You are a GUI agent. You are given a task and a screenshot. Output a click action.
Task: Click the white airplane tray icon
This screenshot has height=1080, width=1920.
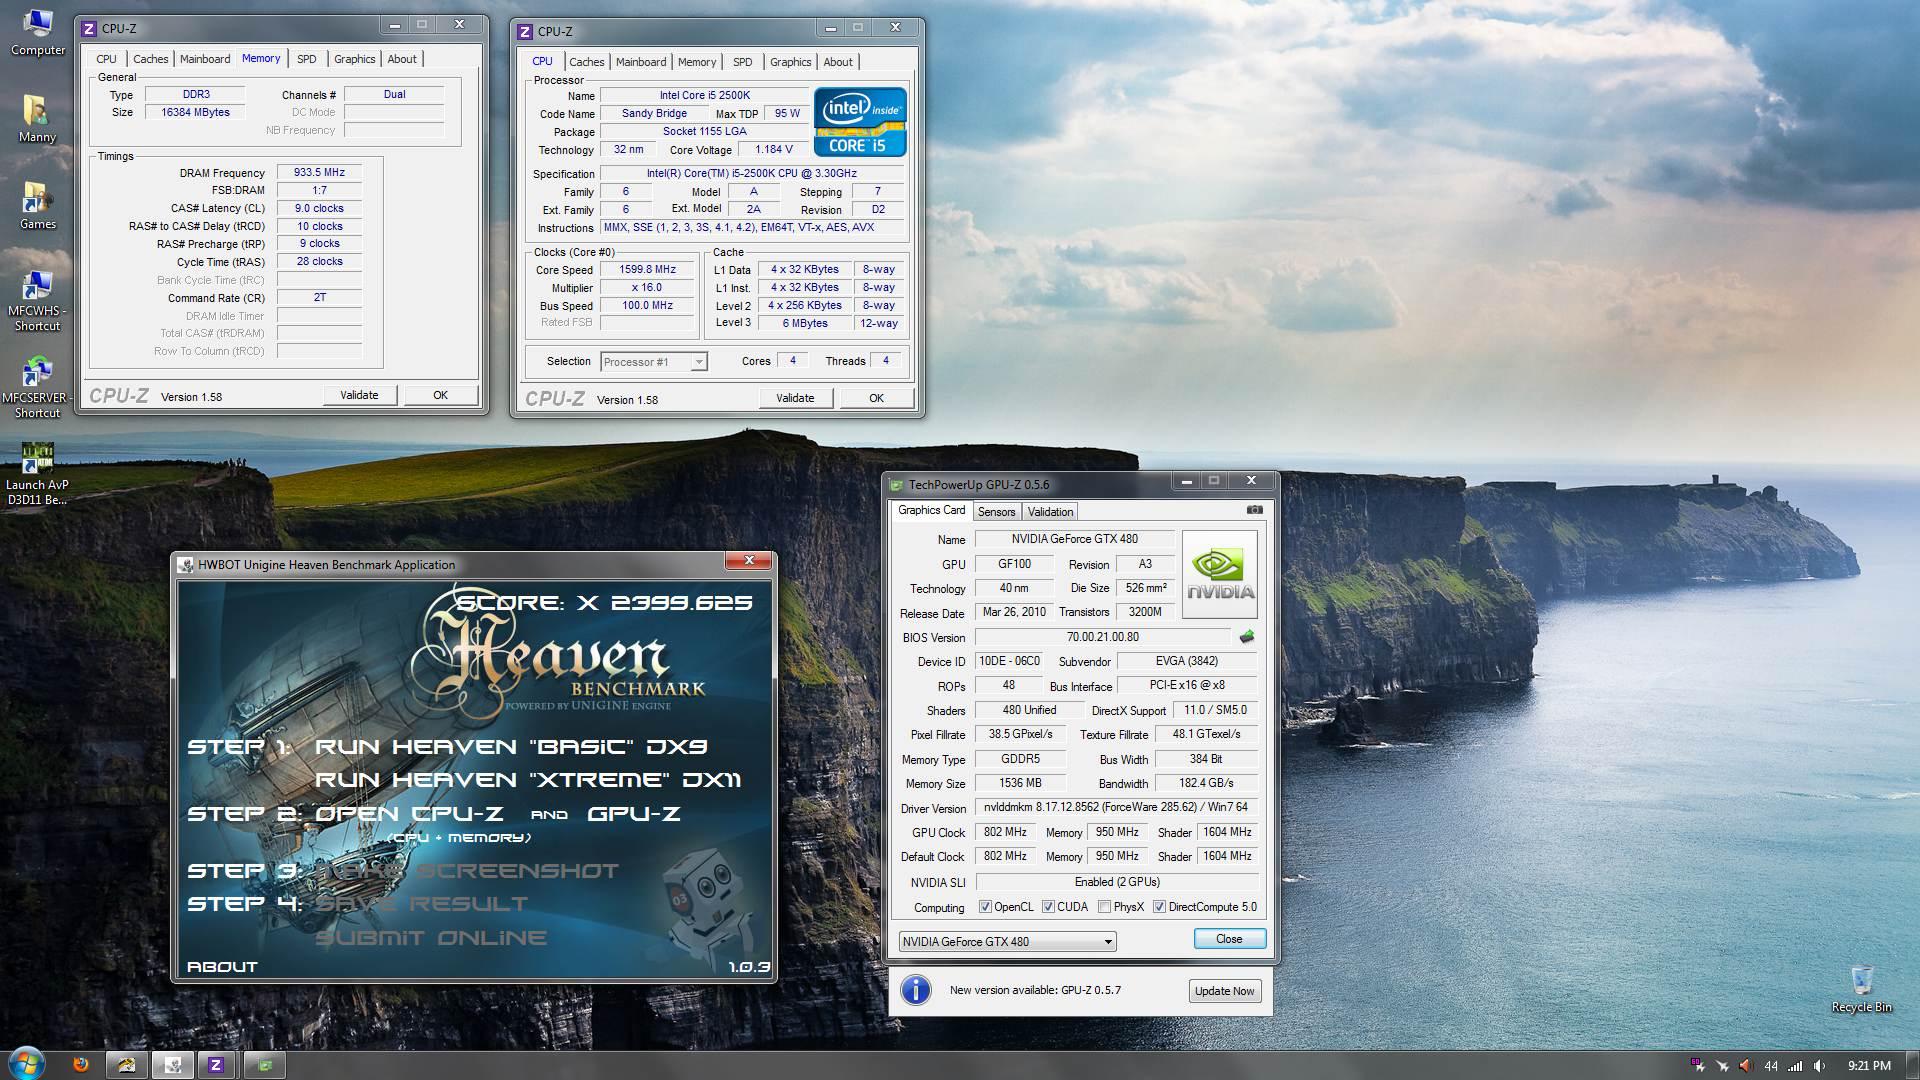[1722, 1066]
